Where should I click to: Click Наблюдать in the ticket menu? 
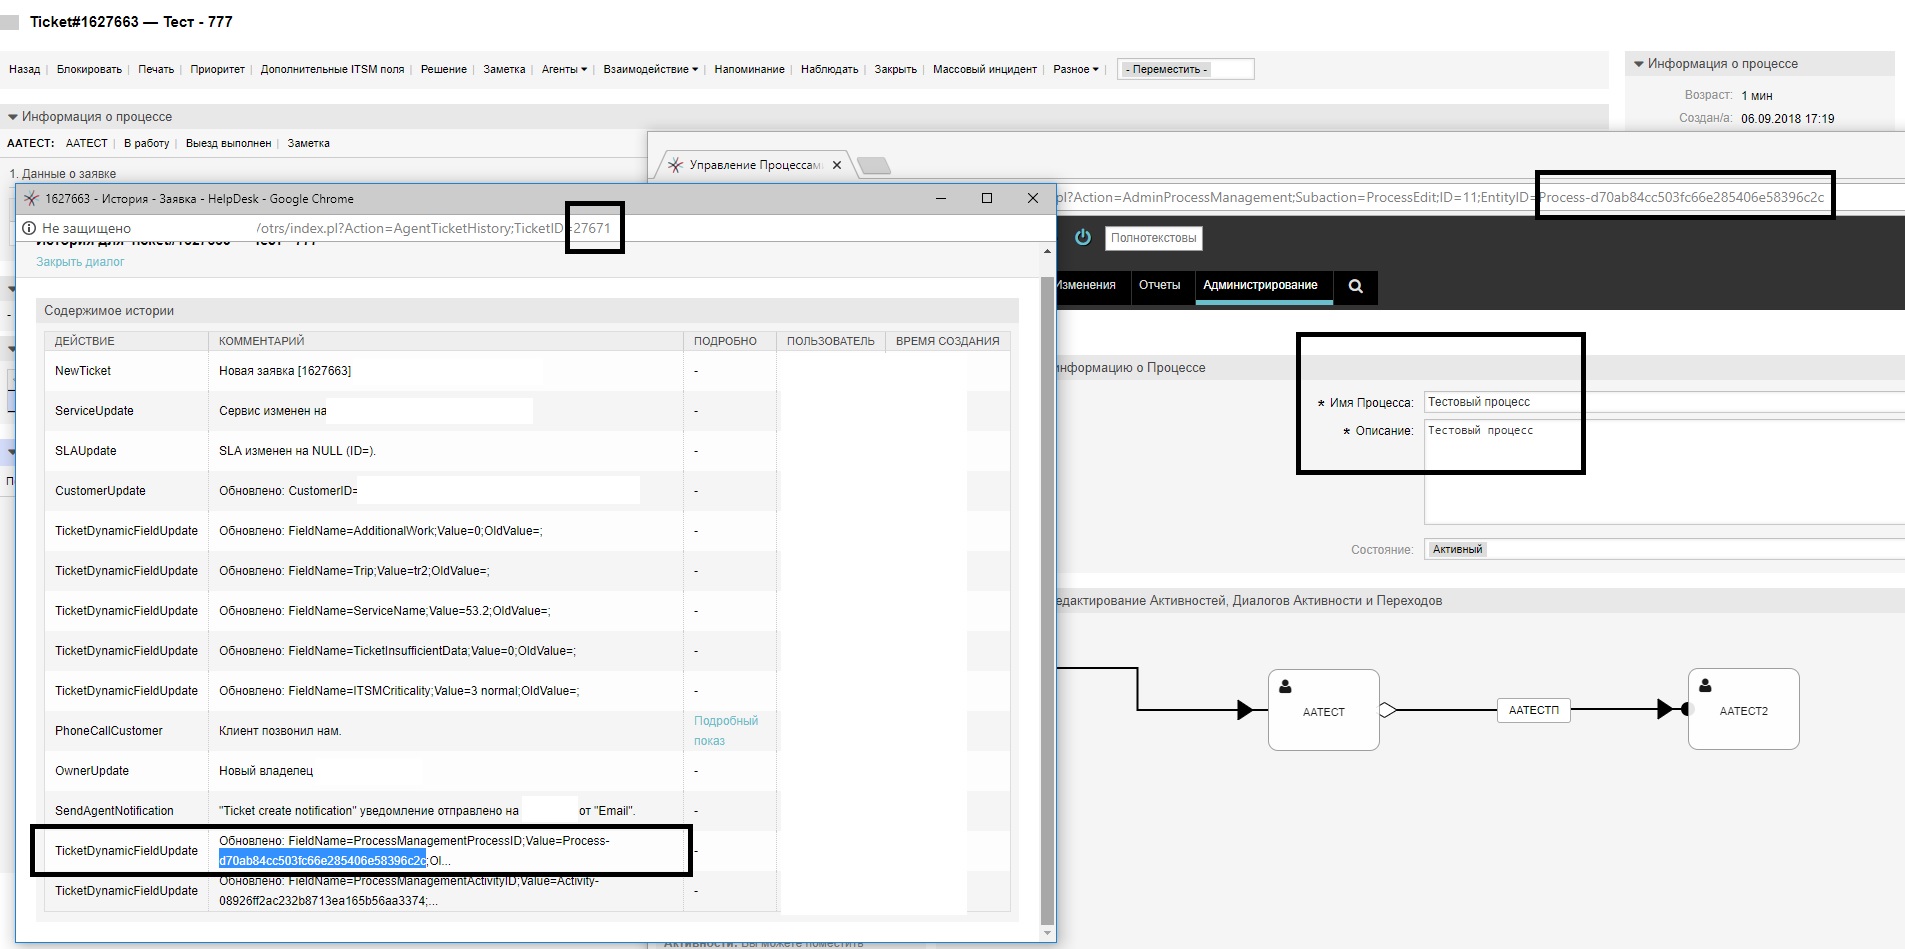[x=829, y=69]
